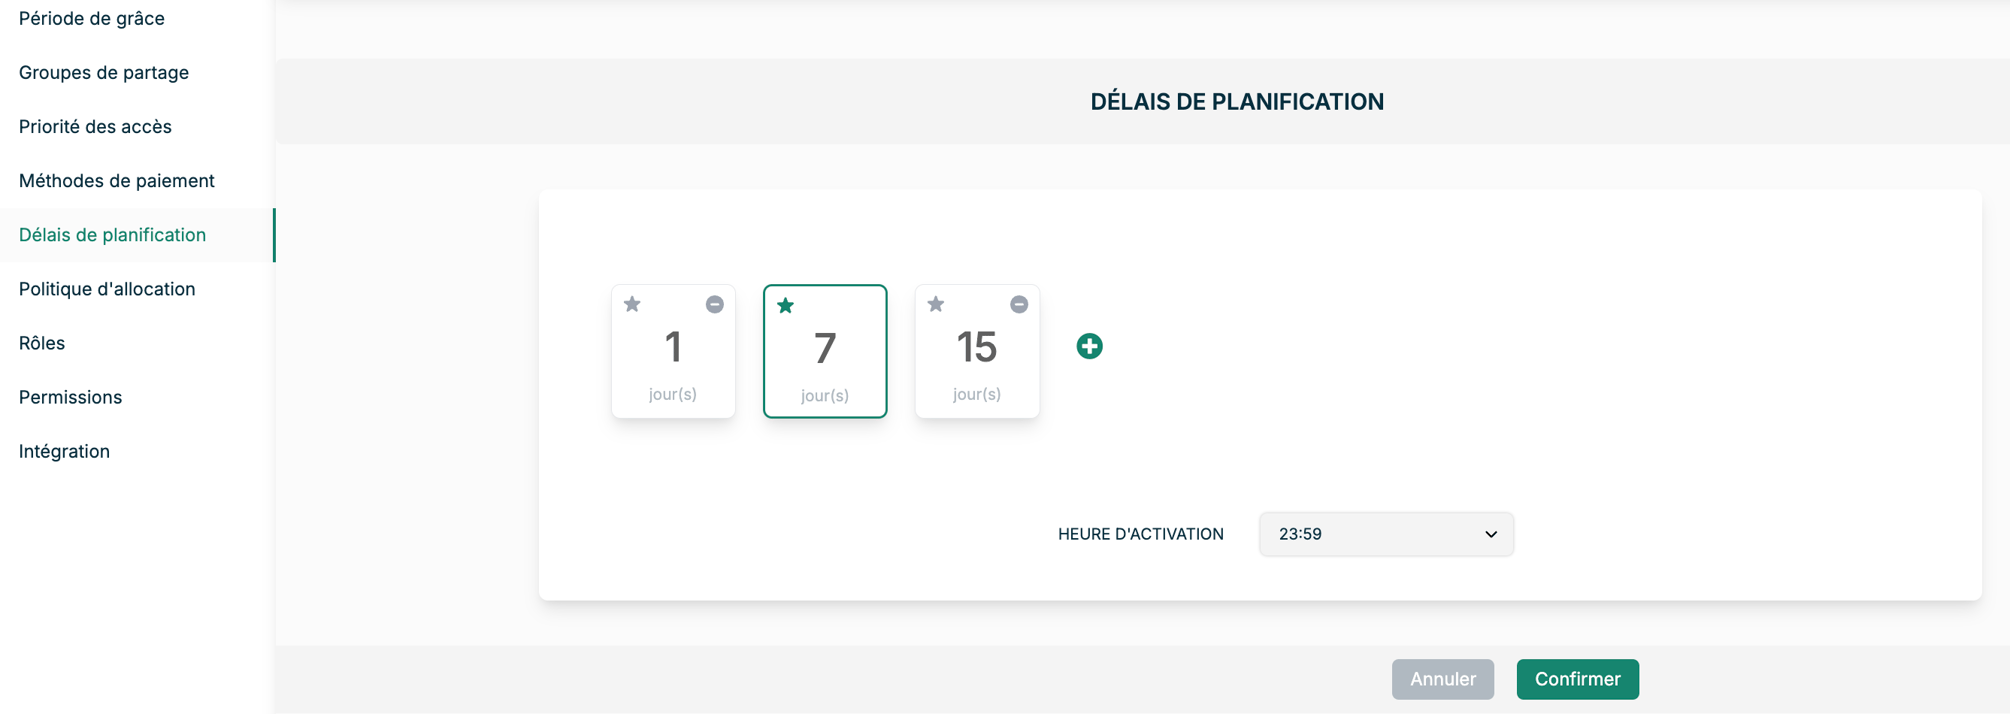Click the green star on 7 day card
Screen dimensions: 2010x714
pos(786,305)
